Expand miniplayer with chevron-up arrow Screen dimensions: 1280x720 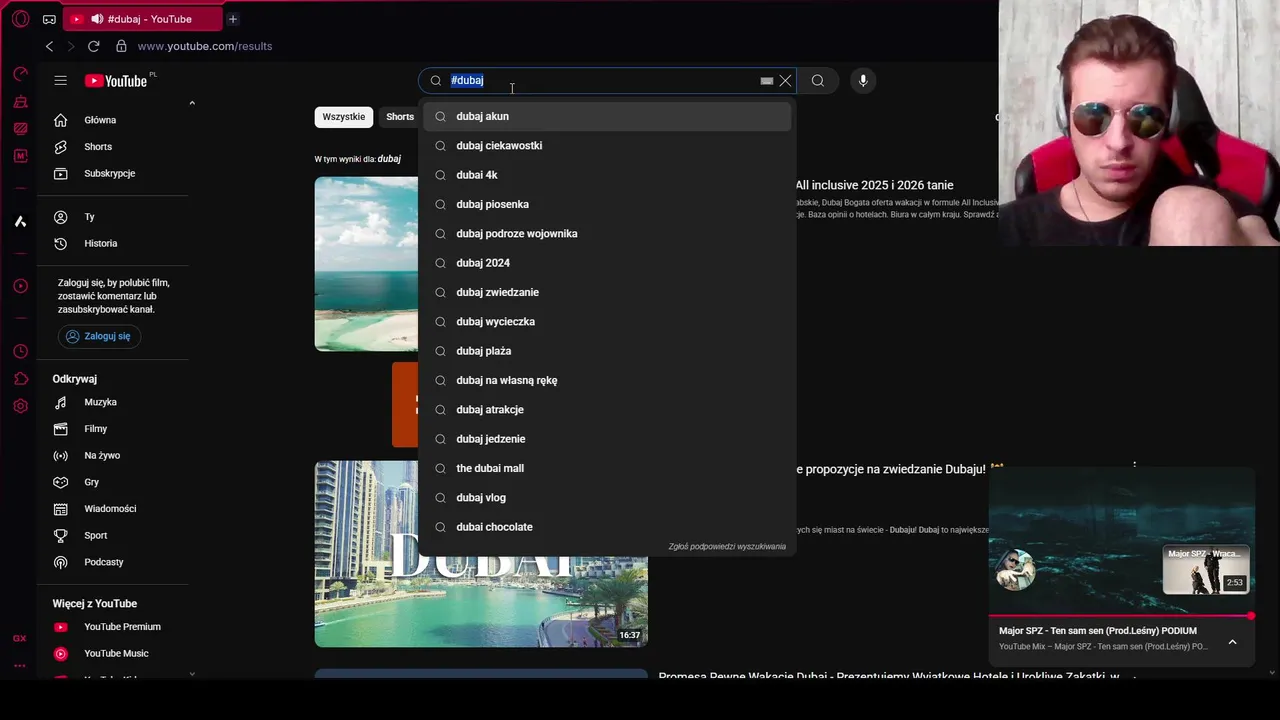[1232, 642]
